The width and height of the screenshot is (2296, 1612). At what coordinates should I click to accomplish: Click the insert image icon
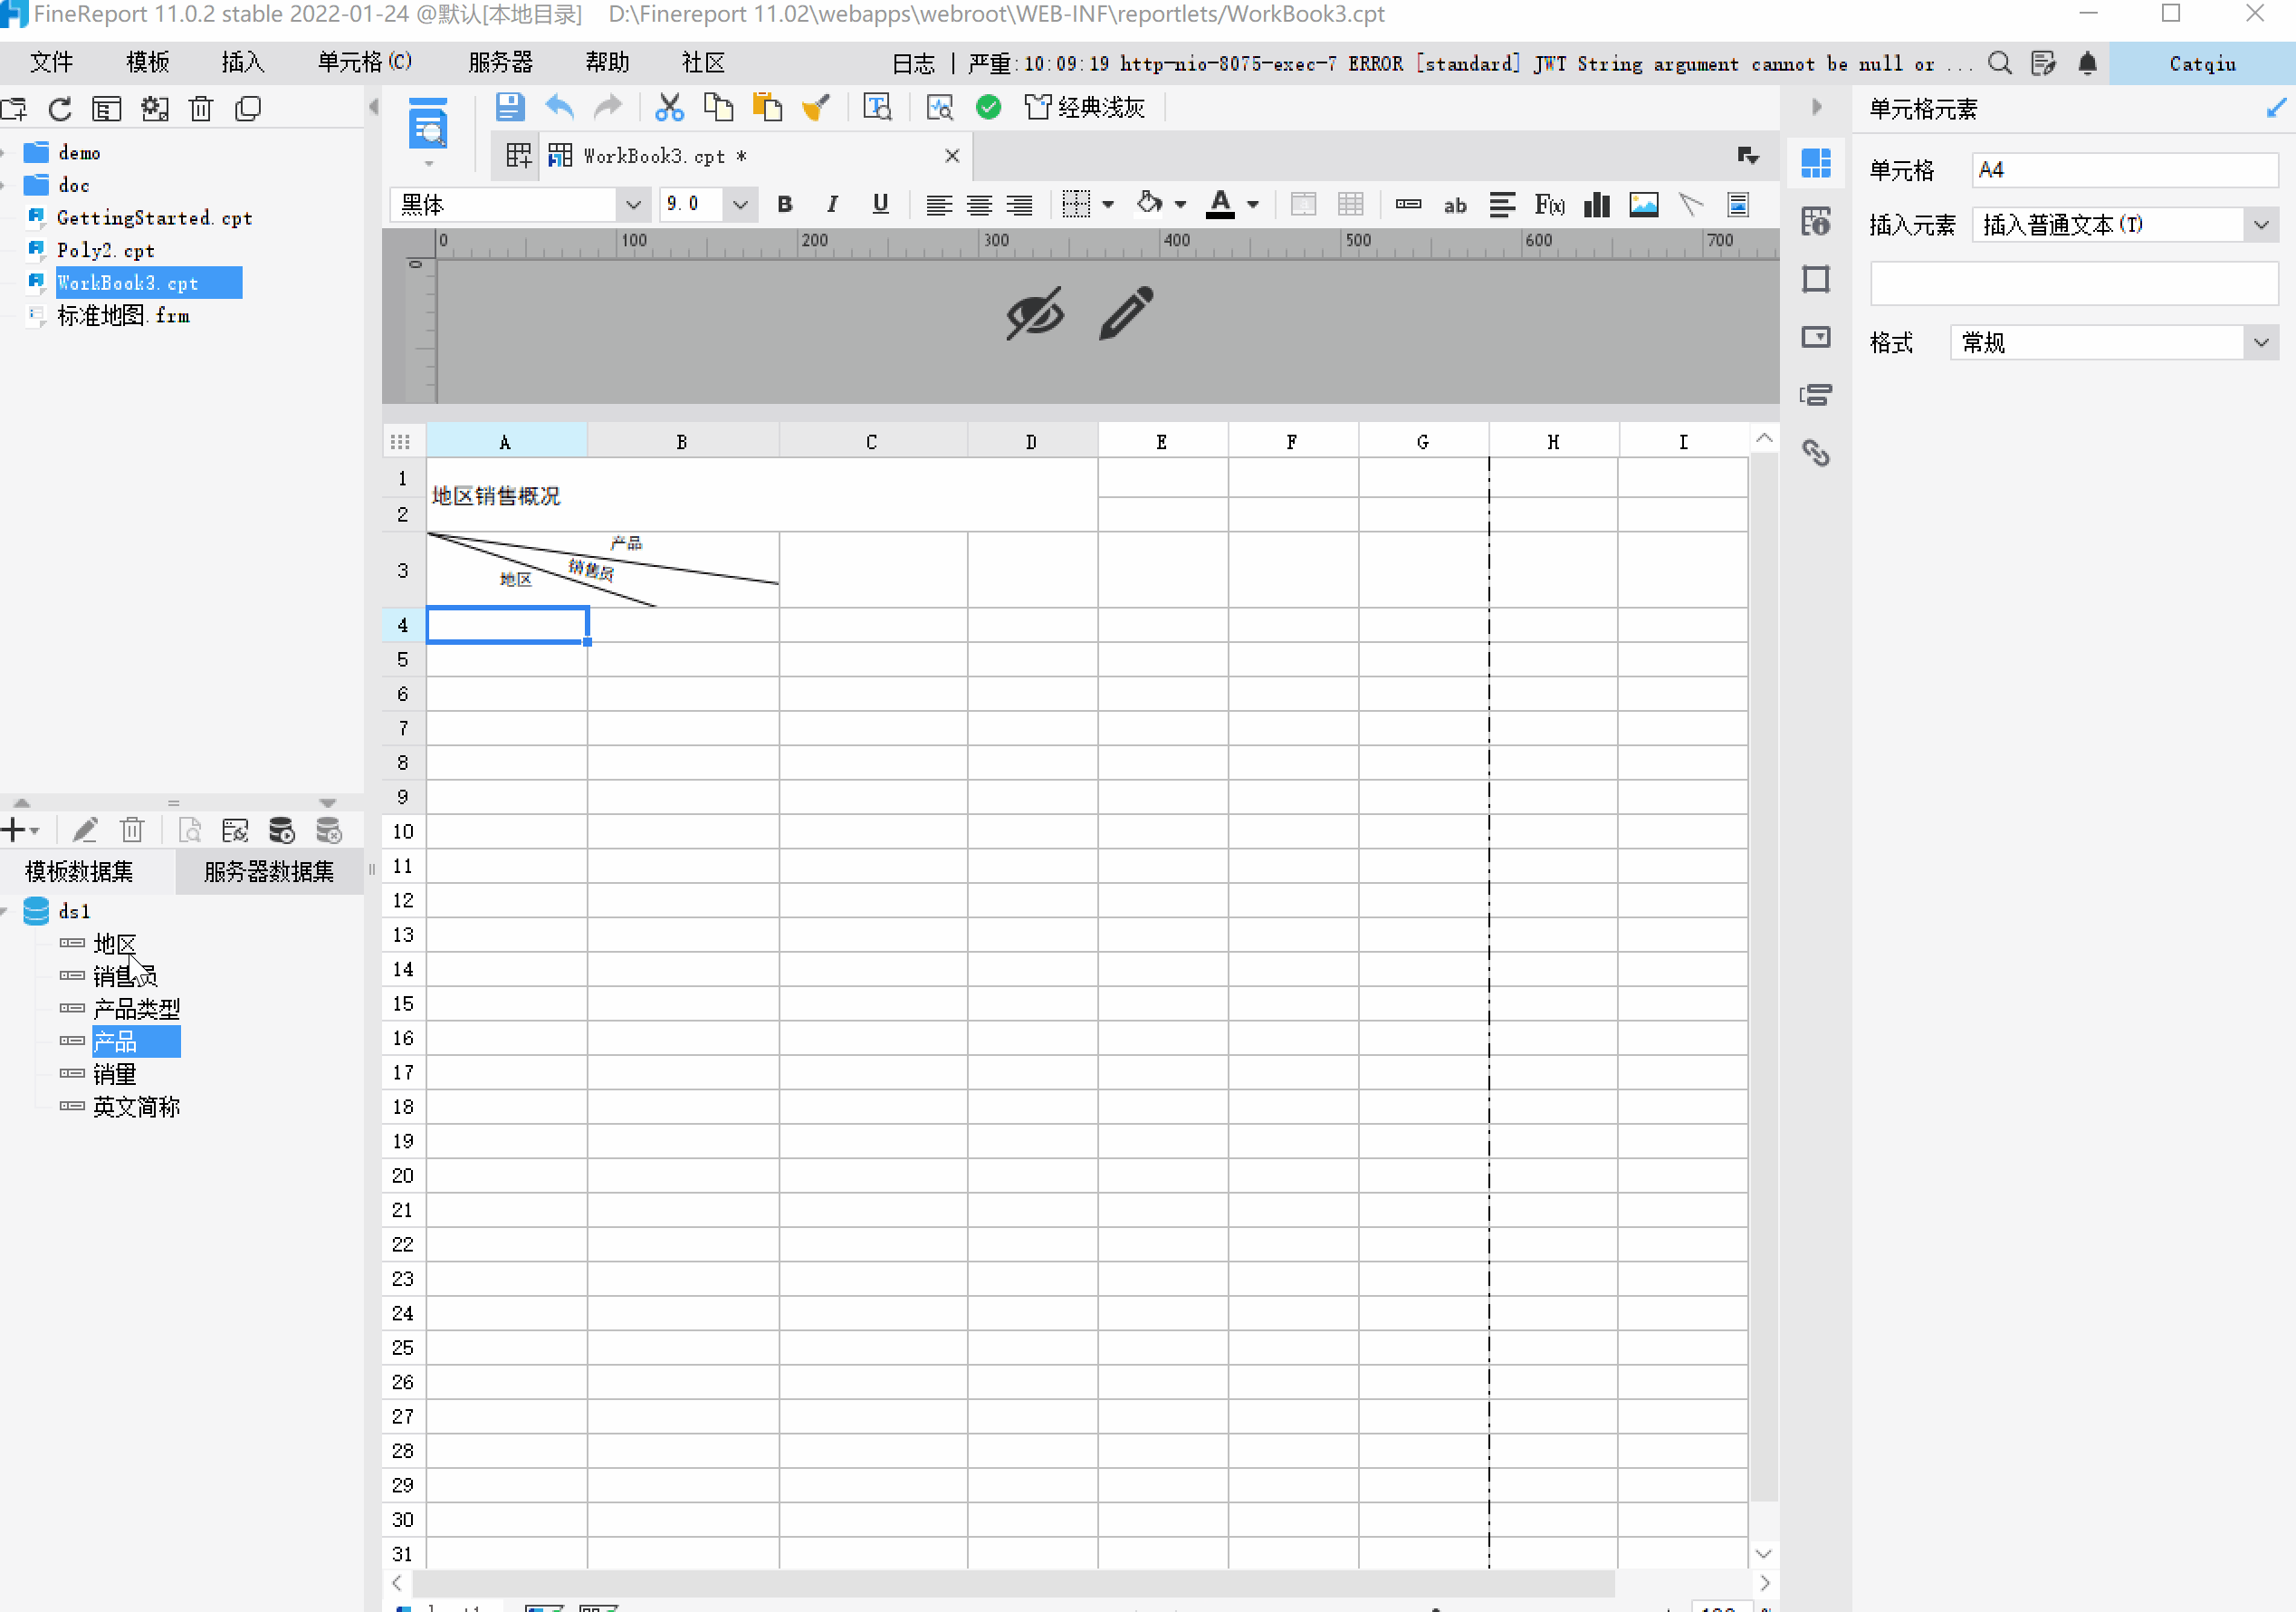click(x=1644, y=205)
